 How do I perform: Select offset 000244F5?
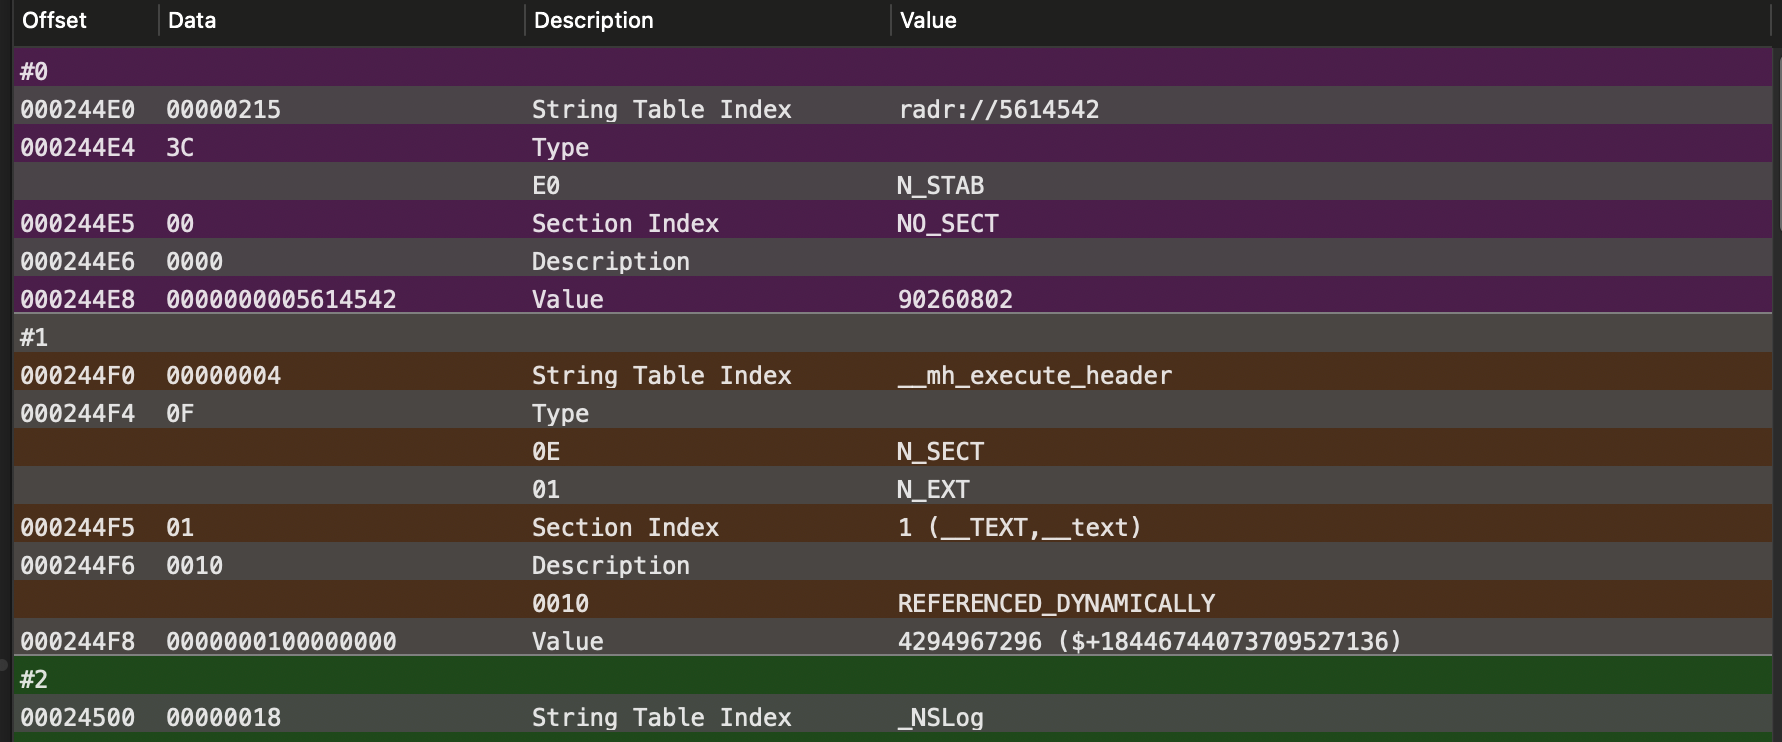pos(78,528)
